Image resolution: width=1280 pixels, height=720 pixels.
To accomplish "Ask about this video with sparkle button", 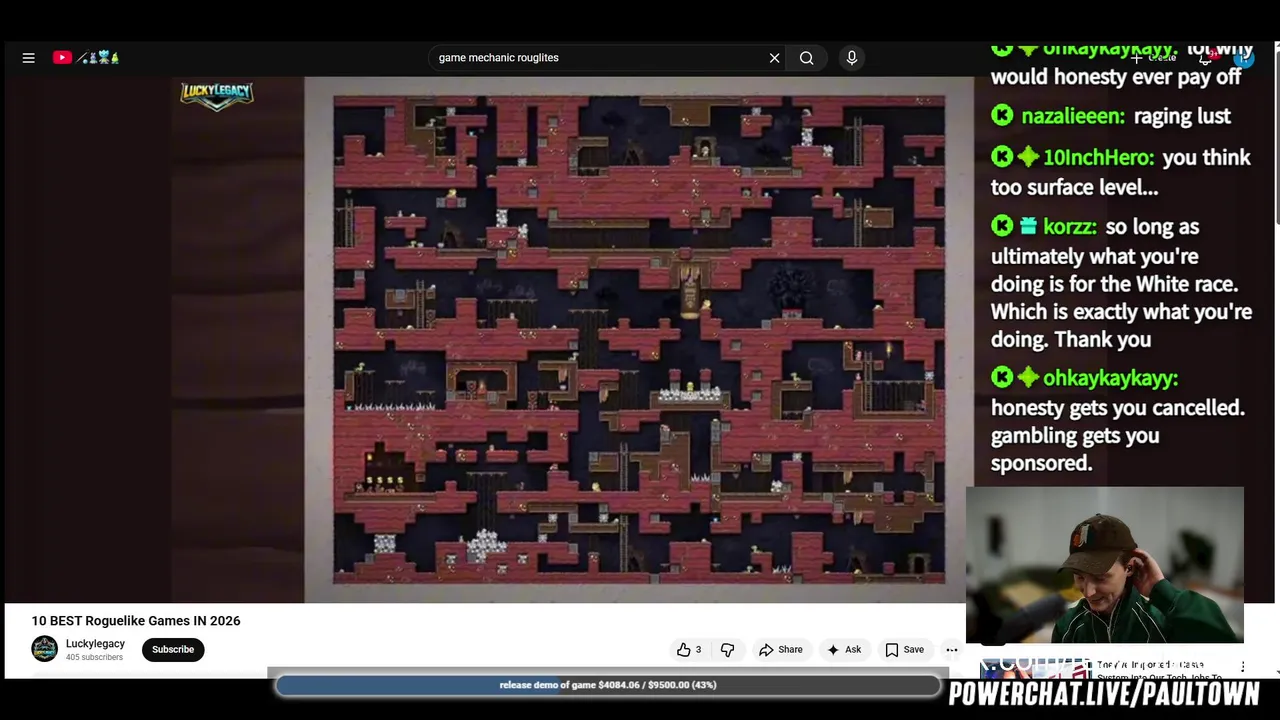I will [x=844, y=650].
